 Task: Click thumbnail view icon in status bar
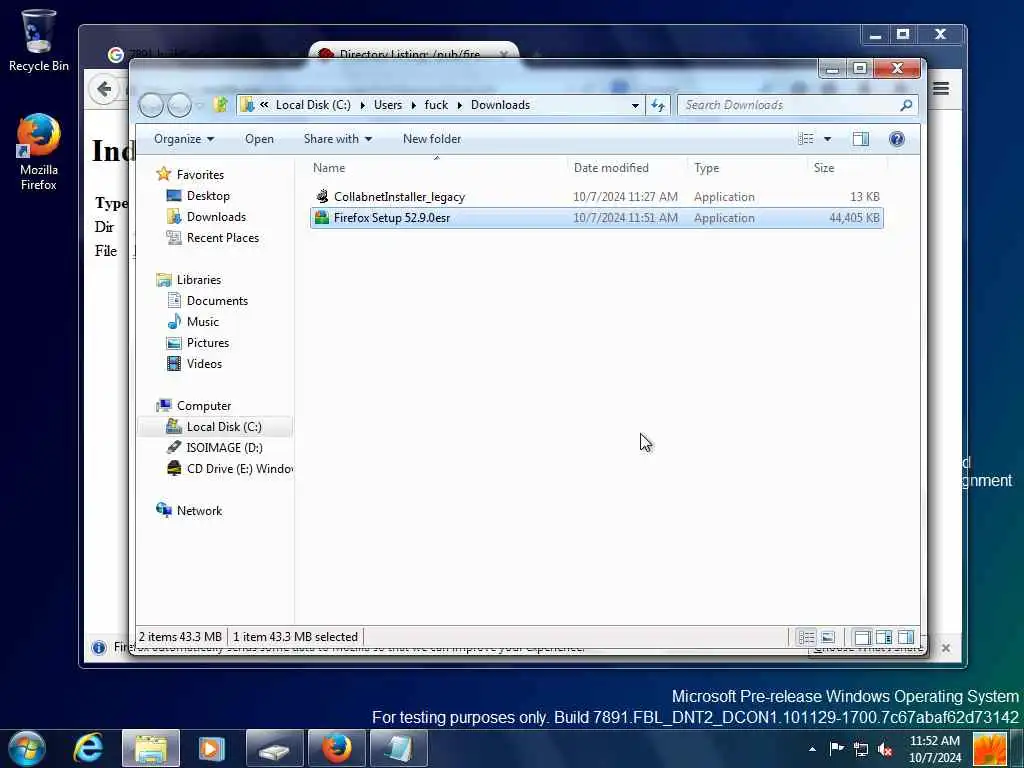coord(827,637)
